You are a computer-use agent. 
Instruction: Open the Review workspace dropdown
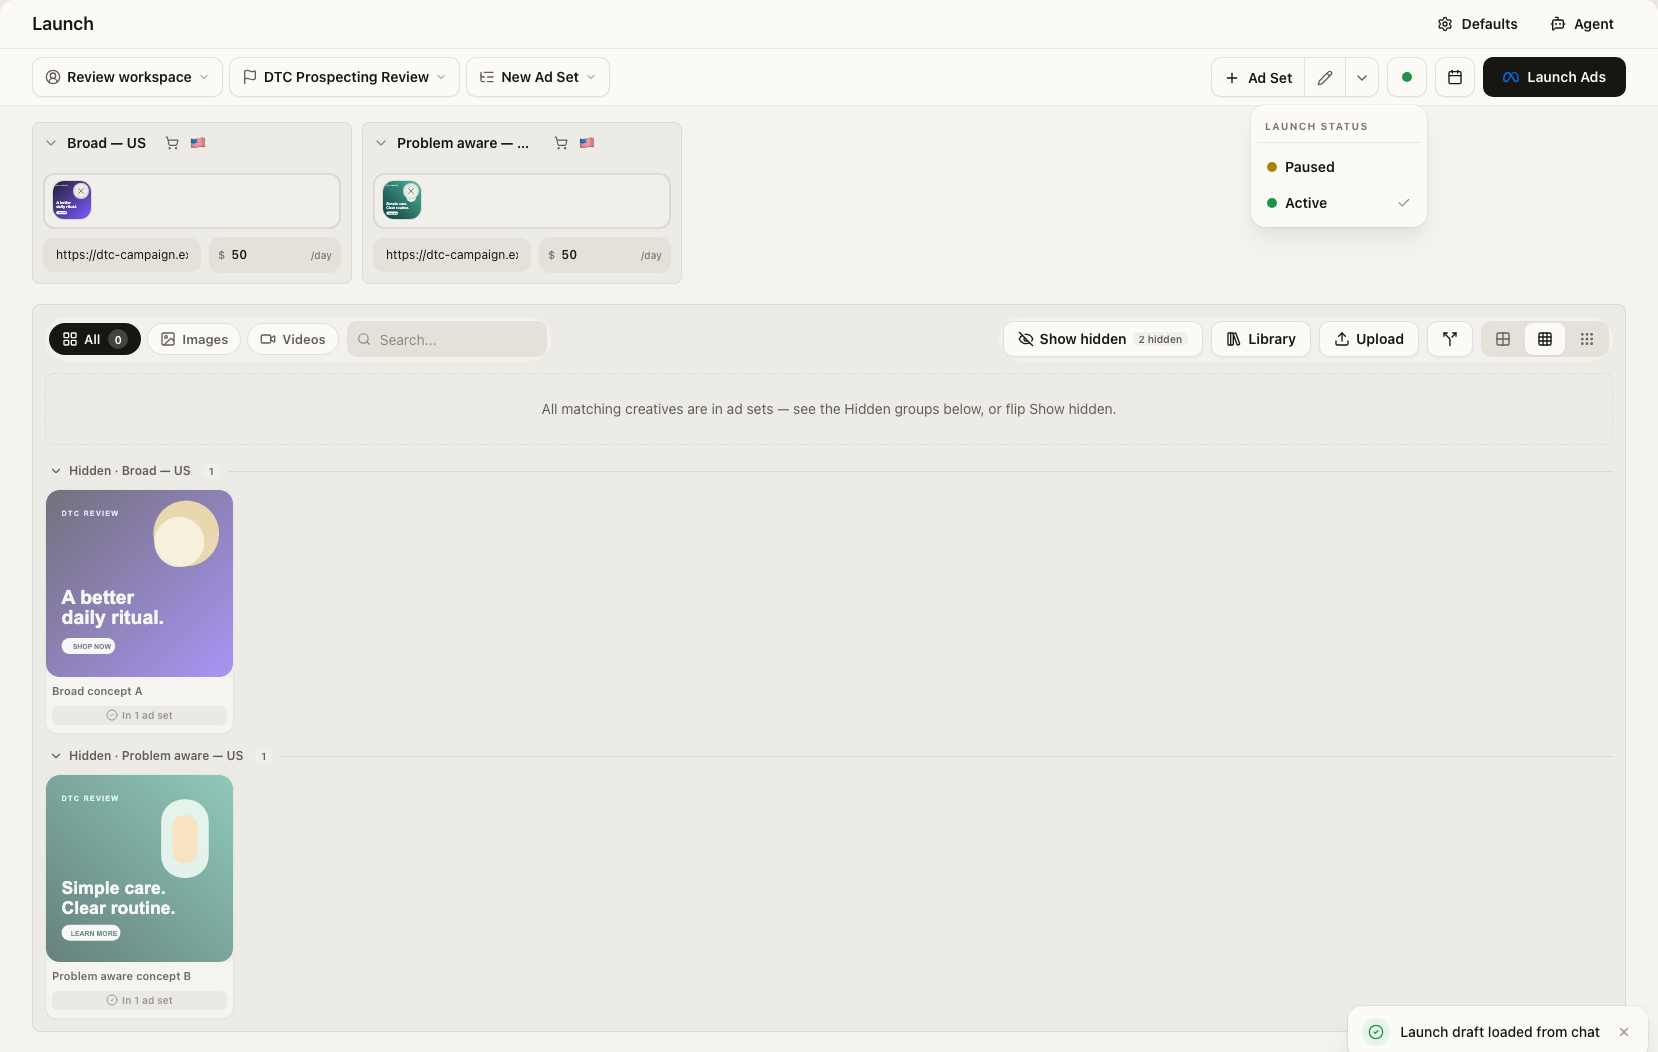click(x=127, y=77)
